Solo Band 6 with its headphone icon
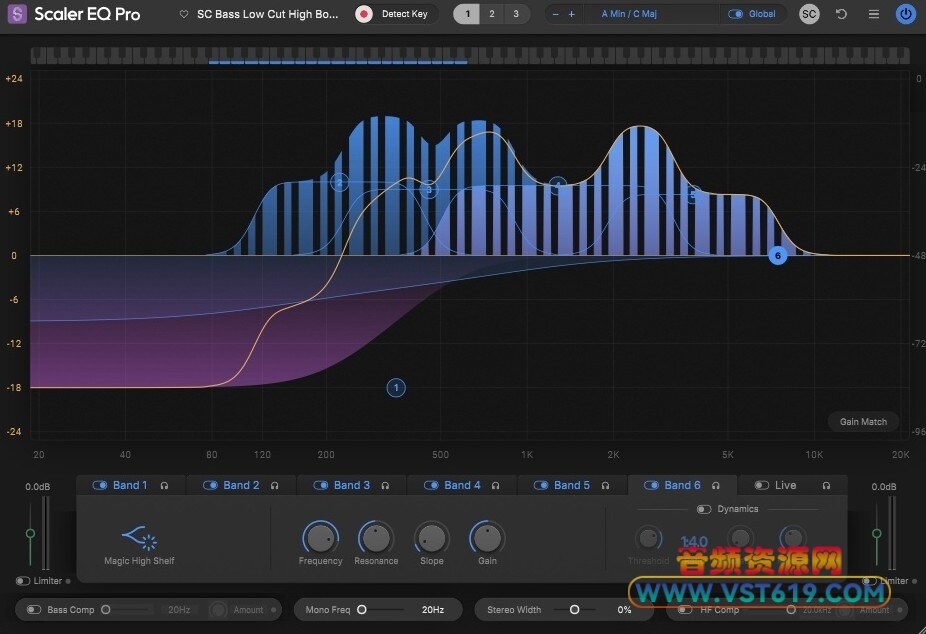 [x=716, y=486]
